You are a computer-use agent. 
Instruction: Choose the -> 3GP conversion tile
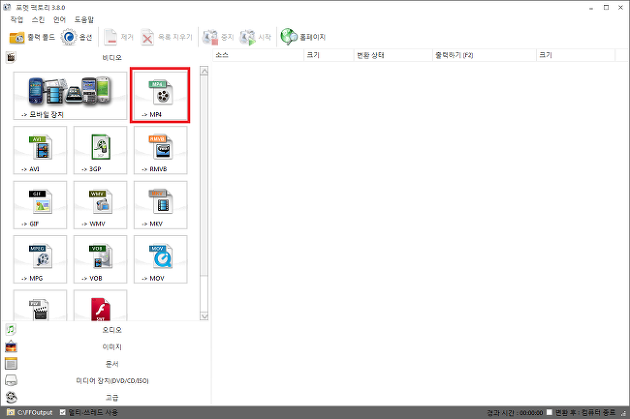(100, 150)
